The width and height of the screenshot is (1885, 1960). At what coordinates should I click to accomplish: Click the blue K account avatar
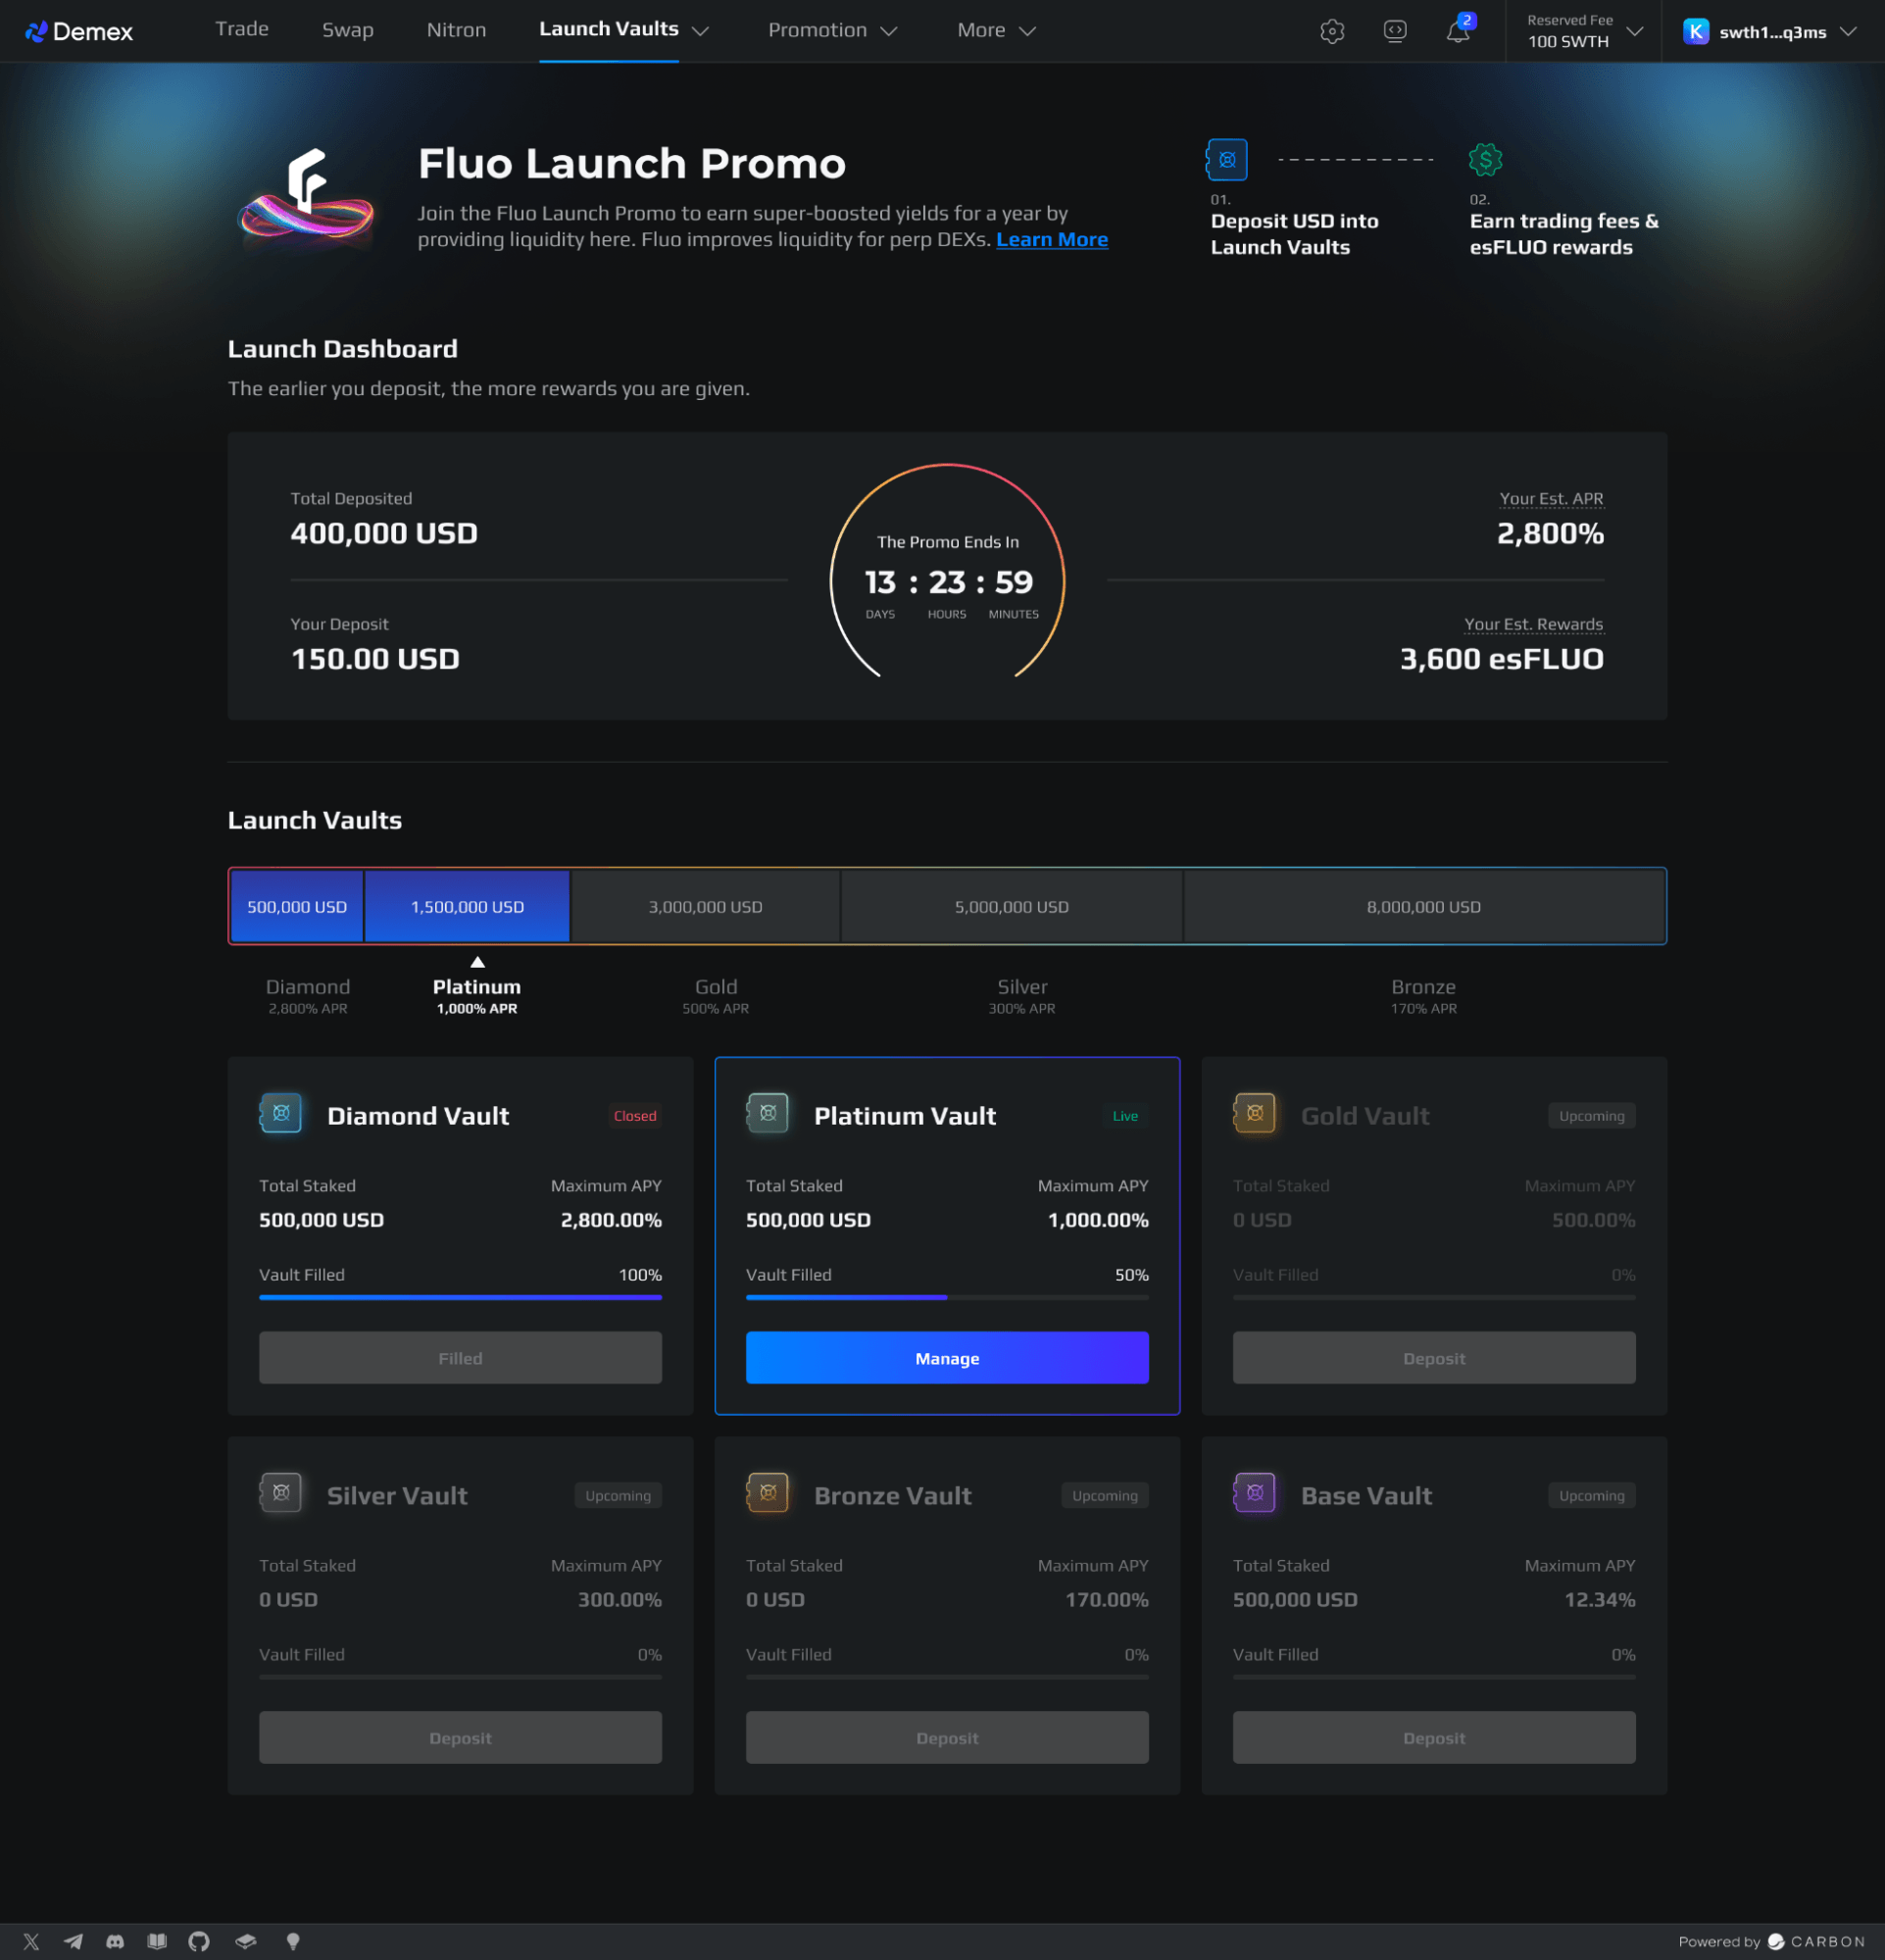(1696, 32)
